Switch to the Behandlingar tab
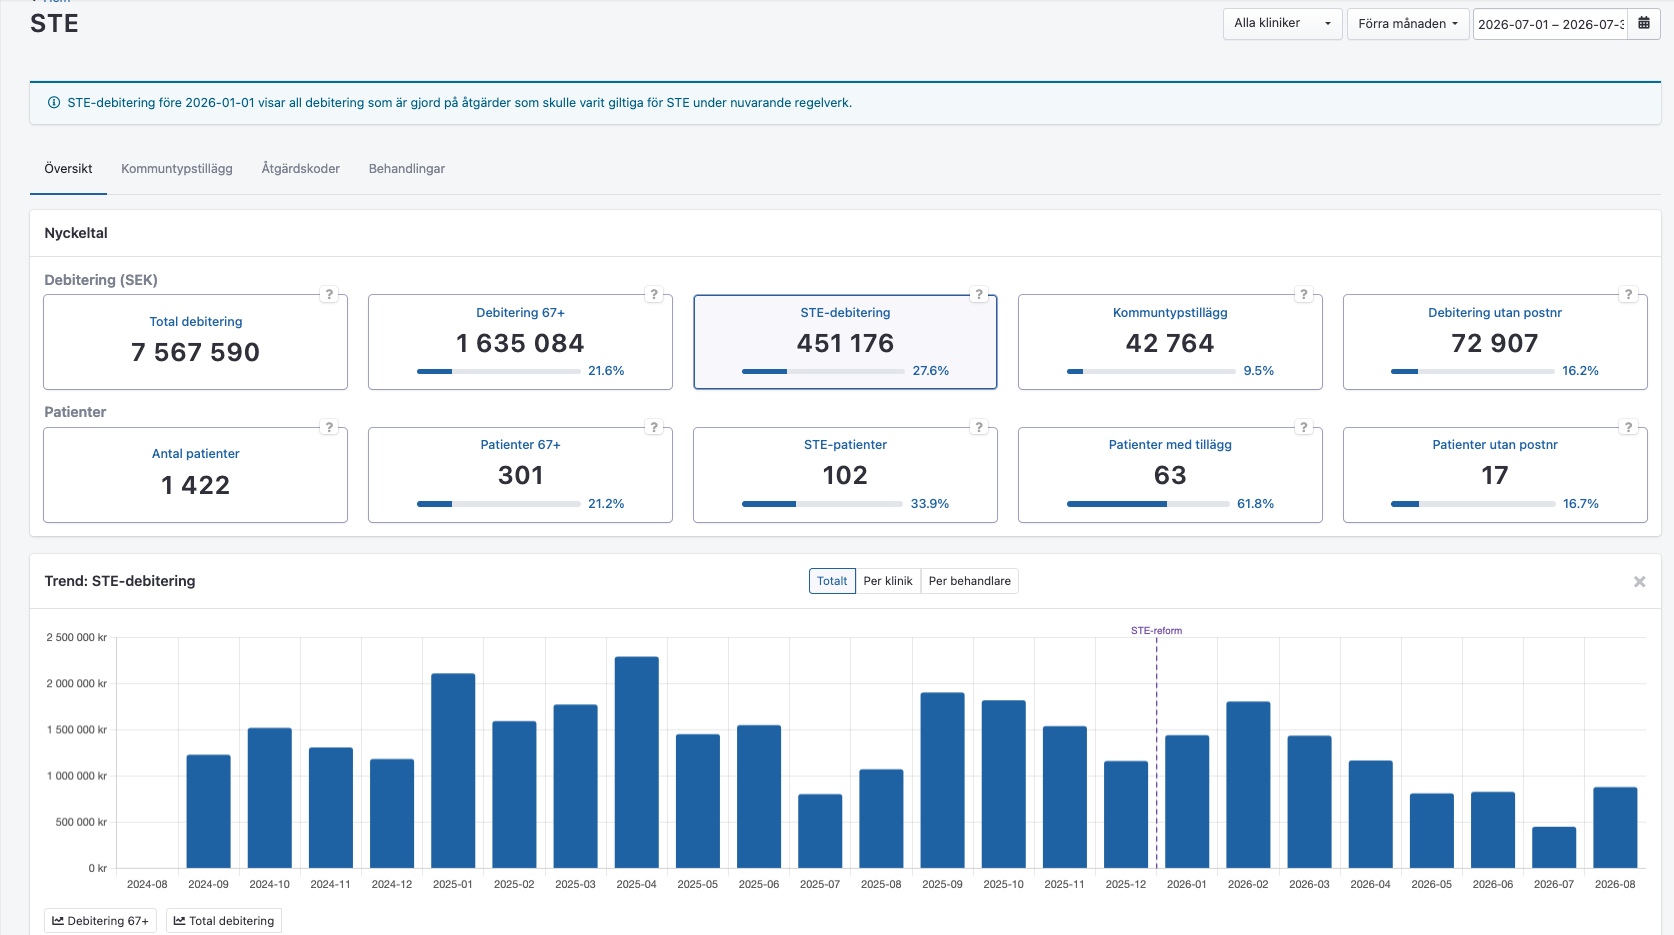 point(407,169)
